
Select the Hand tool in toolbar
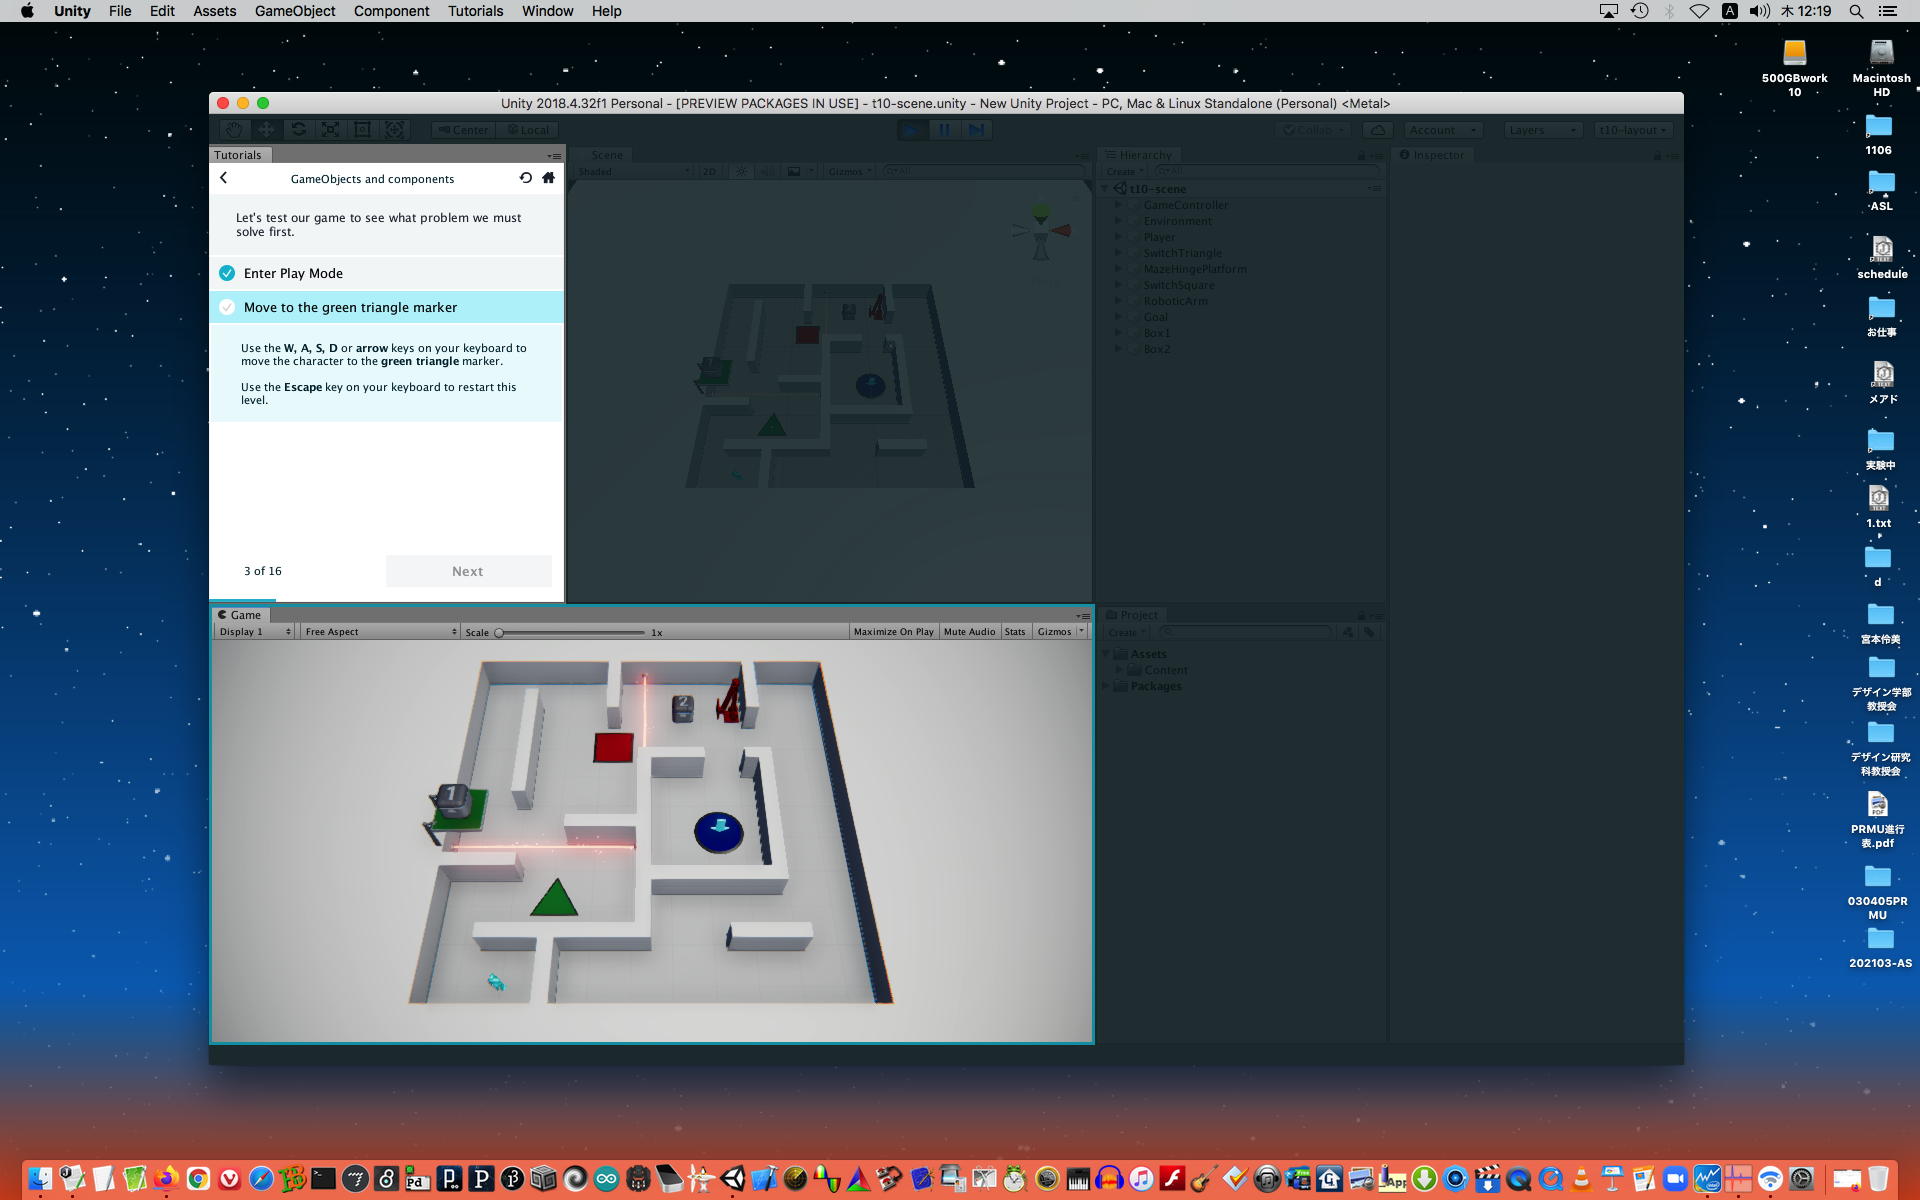point(234,130)
